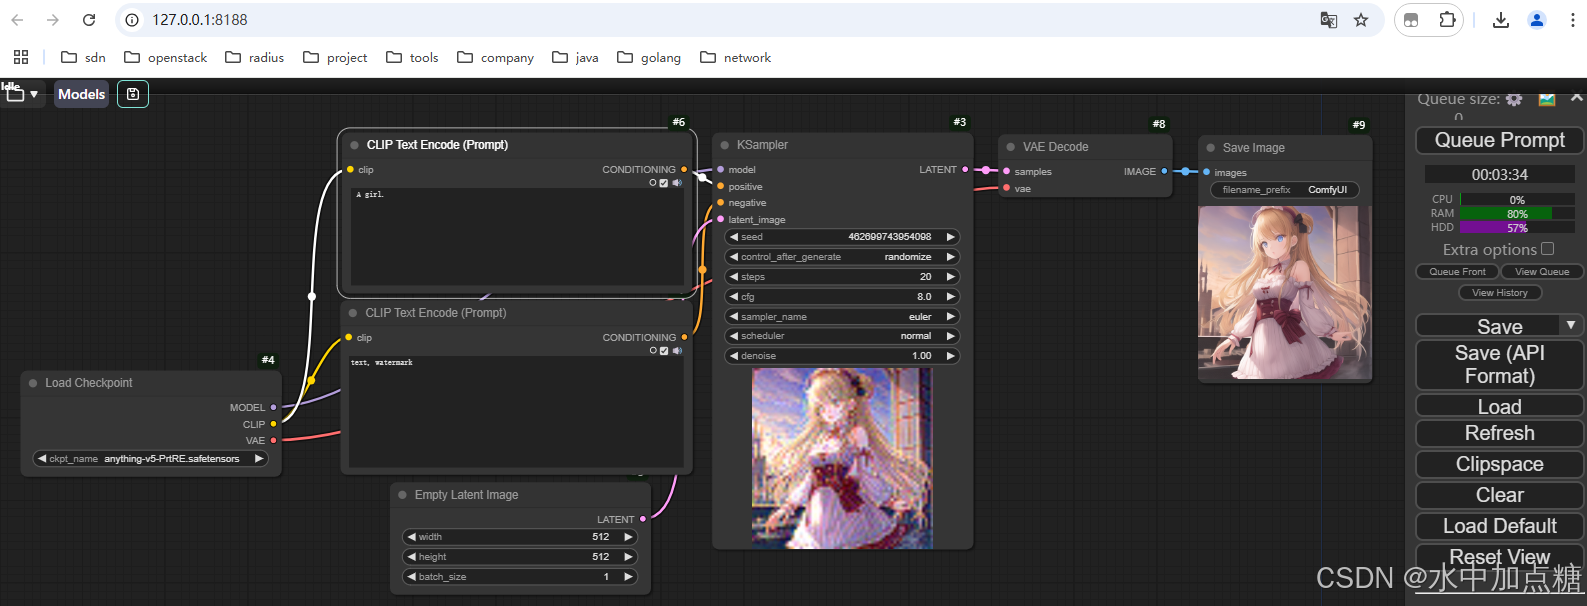Click the denoise 1.00 value slider
Image resolution: width=1587 pixels, height=606 pixels.
tap(842, 356)
